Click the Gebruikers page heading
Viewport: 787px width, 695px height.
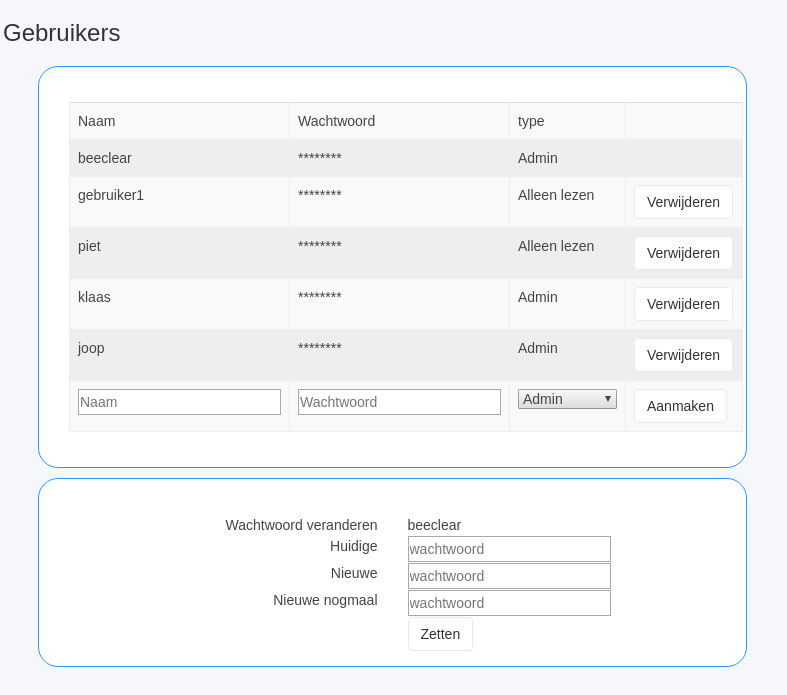[62, 33]
